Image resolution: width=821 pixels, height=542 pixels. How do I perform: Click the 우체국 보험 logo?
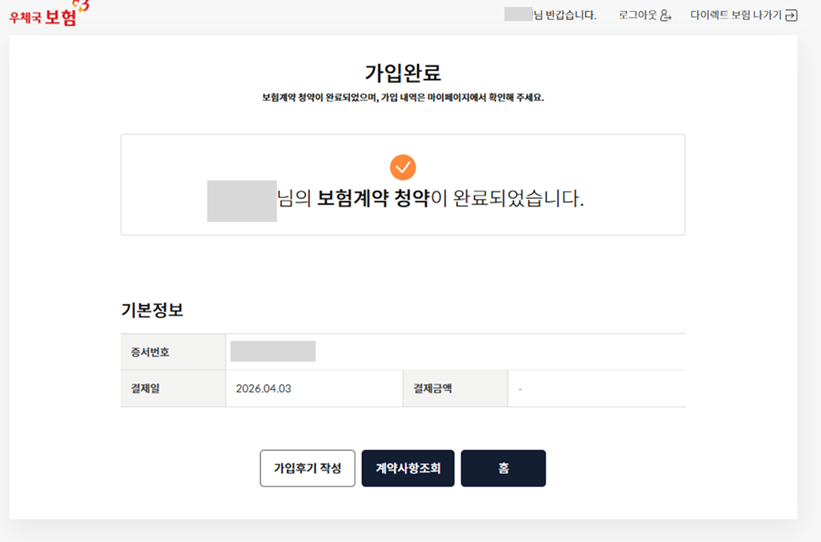point(49,14)
